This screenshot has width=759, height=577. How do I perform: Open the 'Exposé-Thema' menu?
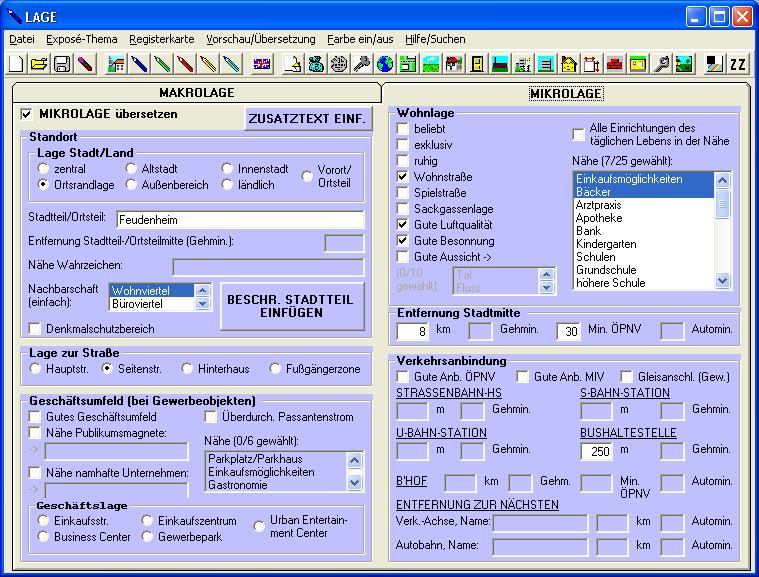(81, 39)
